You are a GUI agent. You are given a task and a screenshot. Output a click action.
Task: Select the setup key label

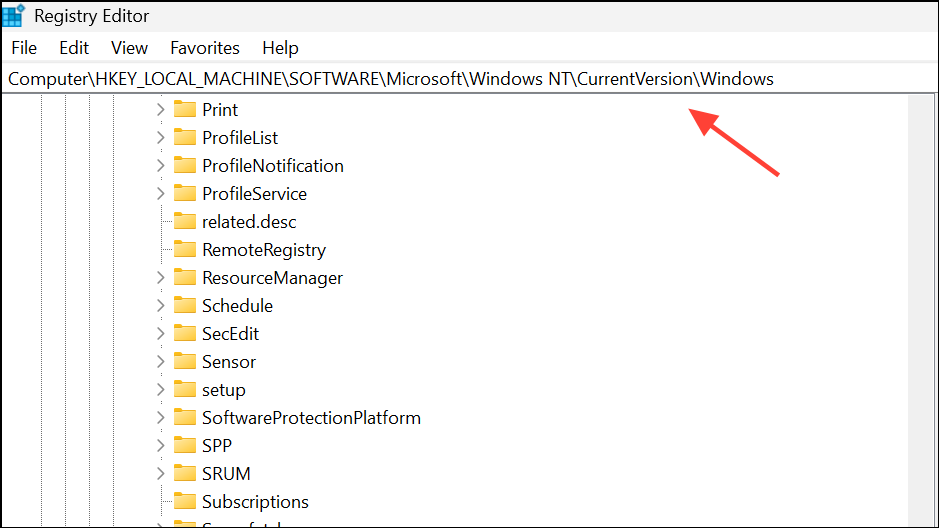tap(224, 390)
